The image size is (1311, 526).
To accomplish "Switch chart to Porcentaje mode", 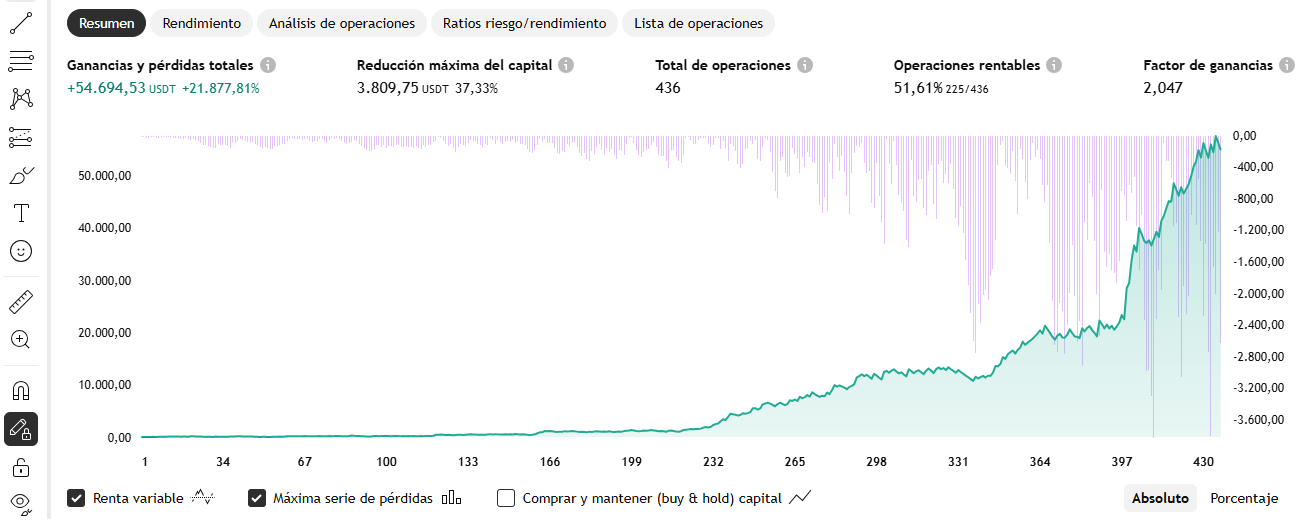I will 1244,498.
